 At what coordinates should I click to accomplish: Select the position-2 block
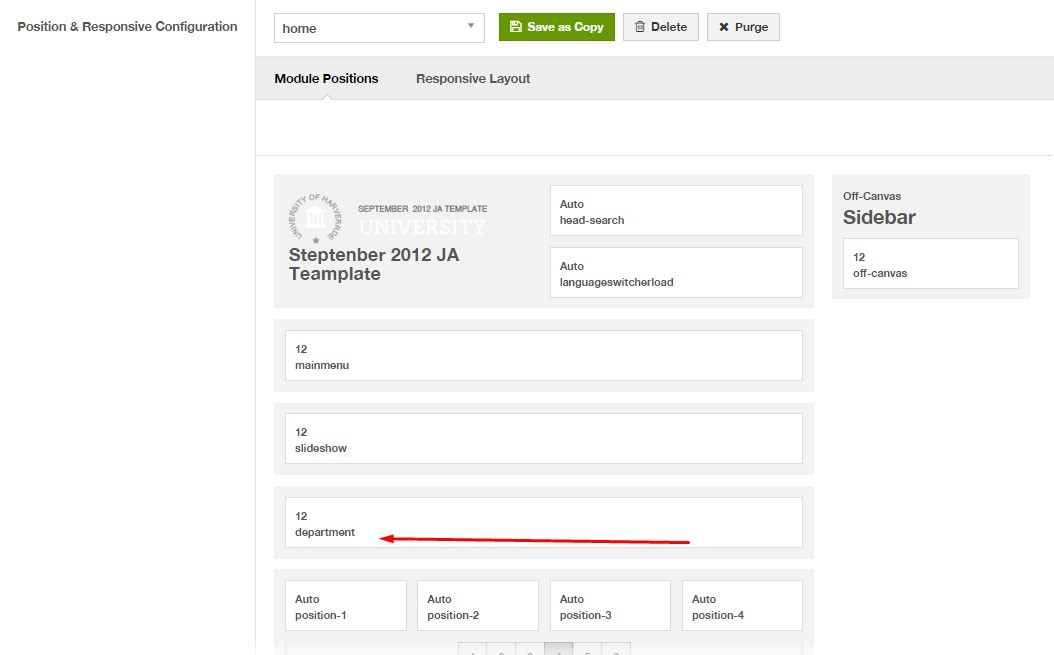coord(478,606)
